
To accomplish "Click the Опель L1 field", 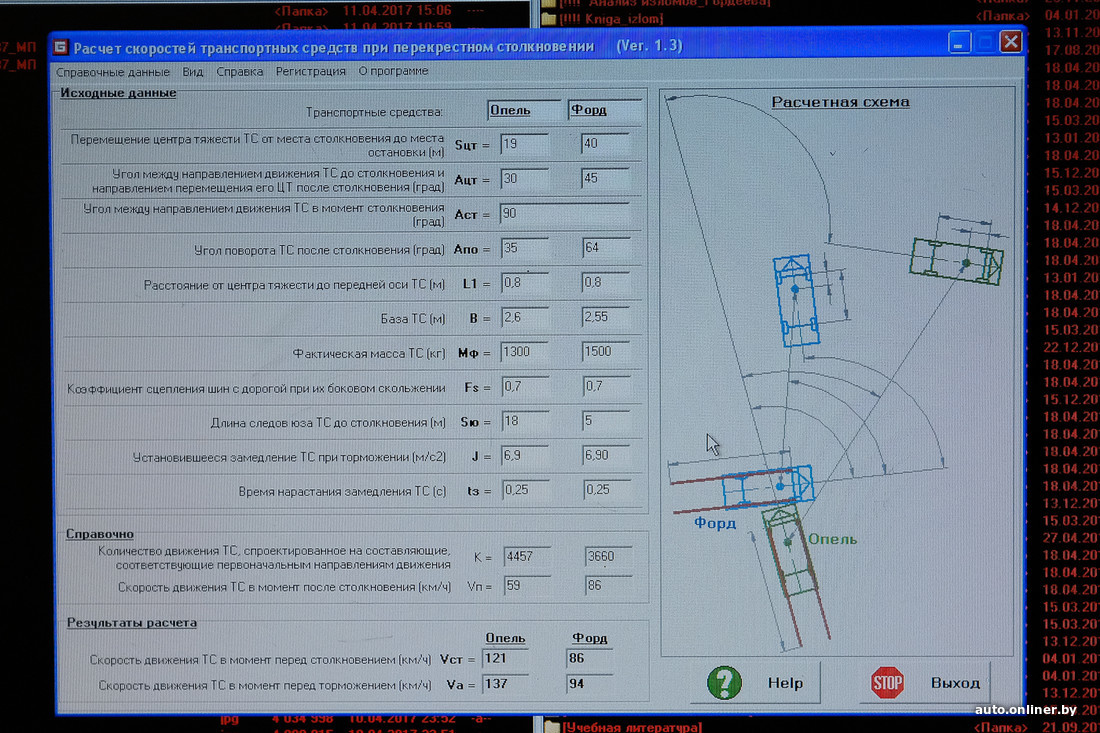I will pyautogui.click(x=525, y=283).
